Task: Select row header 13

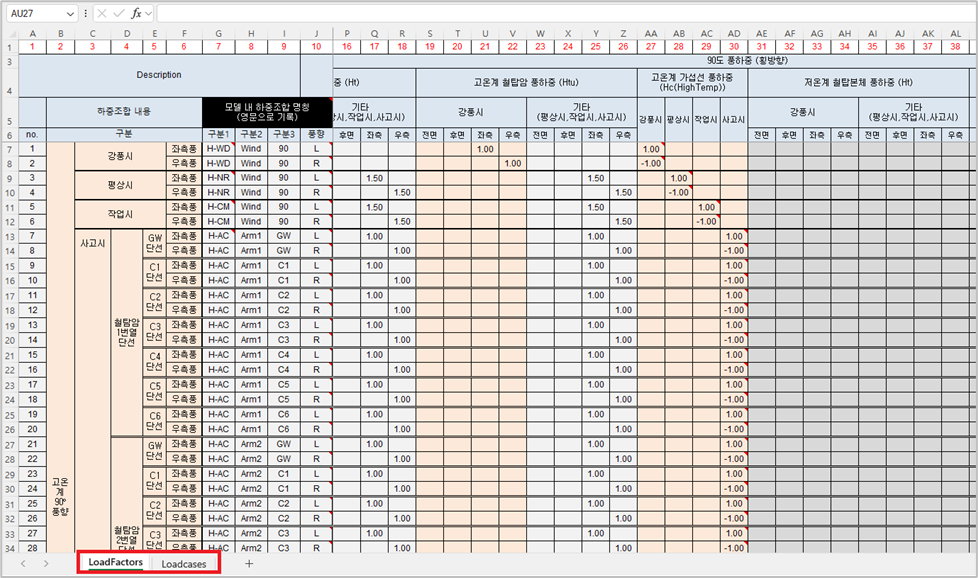Action: click(9, 236)
